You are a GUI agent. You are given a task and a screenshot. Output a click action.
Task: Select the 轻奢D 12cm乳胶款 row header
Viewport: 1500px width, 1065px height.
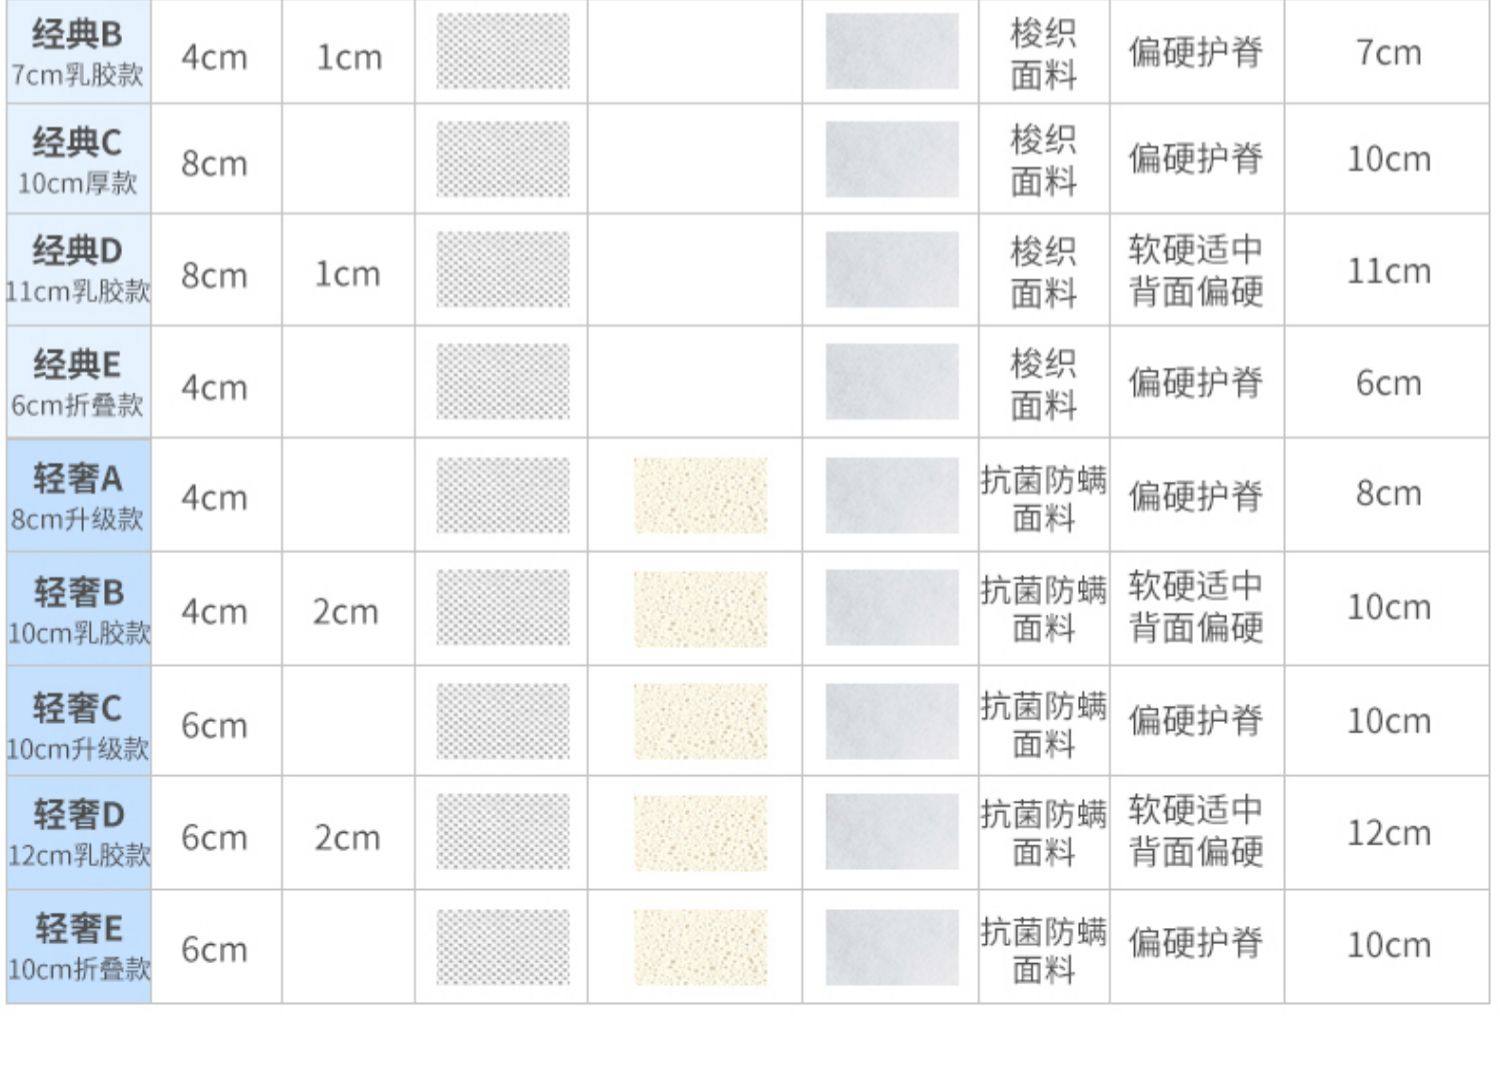pyautogui.click(x=78, y=833)
